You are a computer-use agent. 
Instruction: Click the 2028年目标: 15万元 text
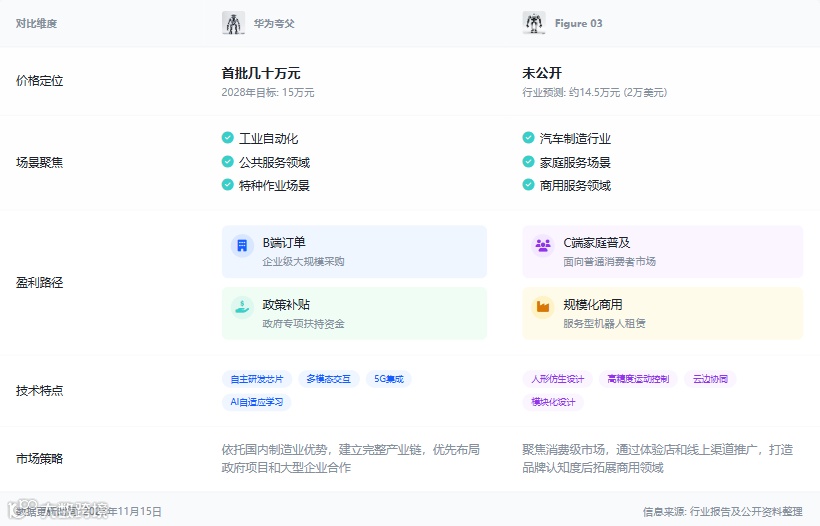tap(268, 93)
